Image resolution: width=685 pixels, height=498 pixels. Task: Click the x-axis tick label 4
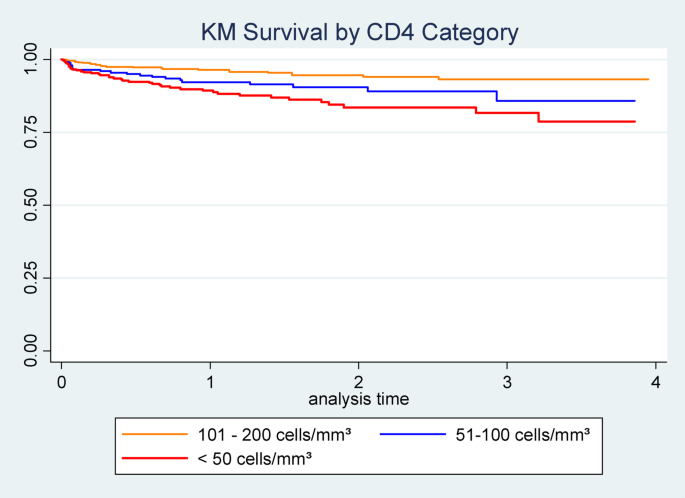pos(655,382)
